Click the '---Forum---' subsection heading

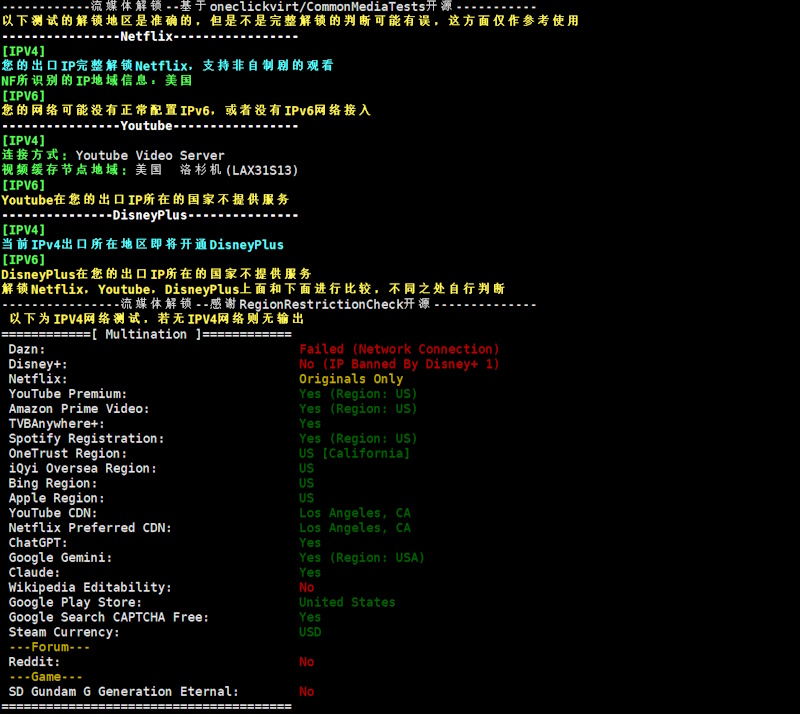tap(49, 647)
